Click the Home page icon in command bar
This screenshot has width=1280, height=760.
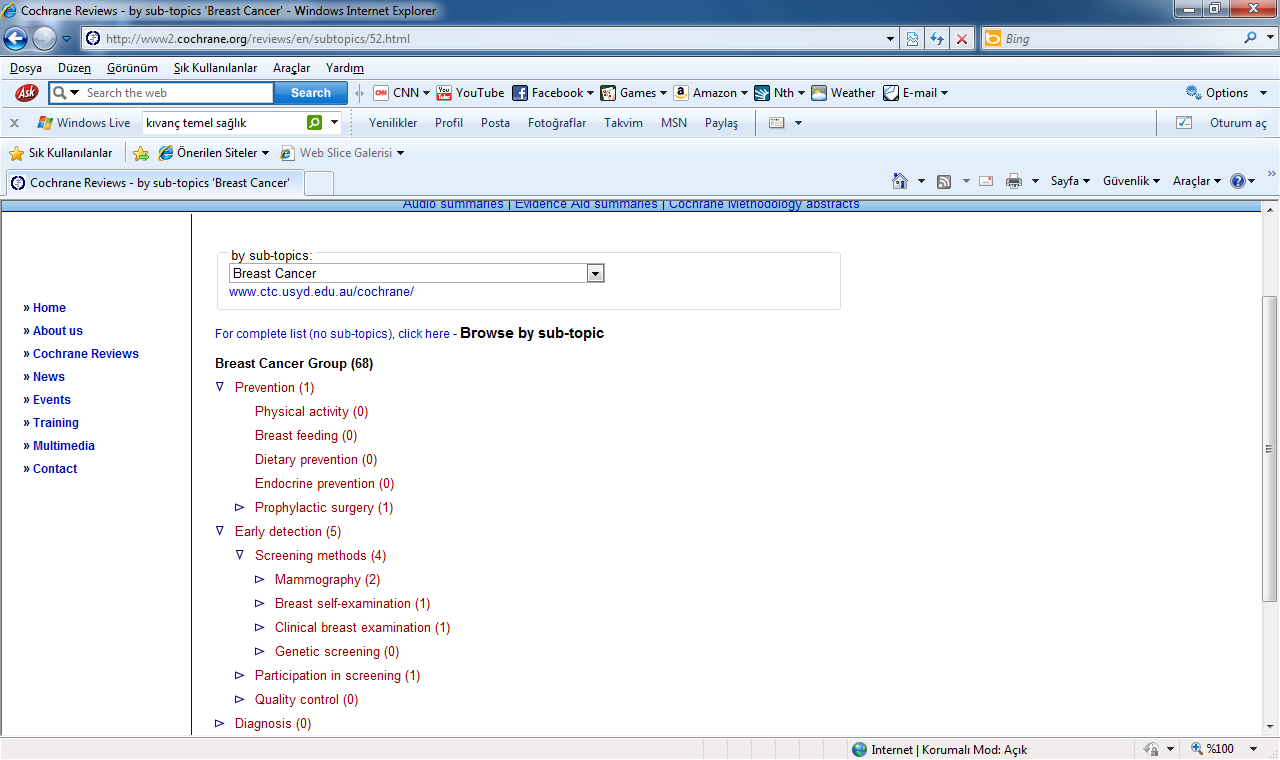[899, 181]
